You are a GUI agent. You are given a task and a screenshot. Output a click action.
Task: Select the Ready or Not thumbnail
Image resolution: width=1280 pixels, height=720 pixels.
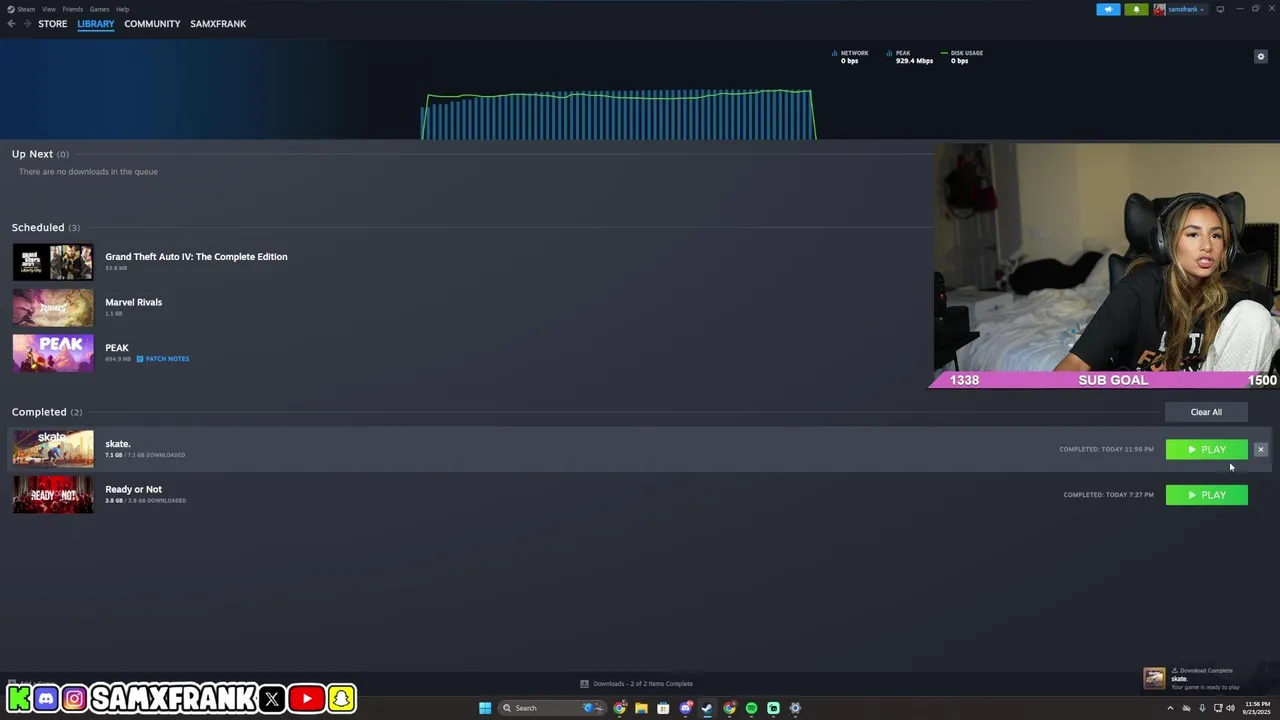pyautogui.click(x=53, y=495)
